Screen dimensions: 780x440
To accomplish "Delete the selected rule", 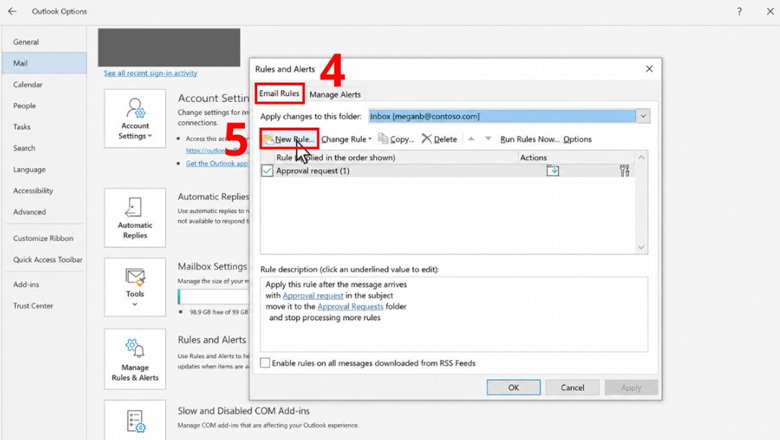I will [x=439, y=139].
